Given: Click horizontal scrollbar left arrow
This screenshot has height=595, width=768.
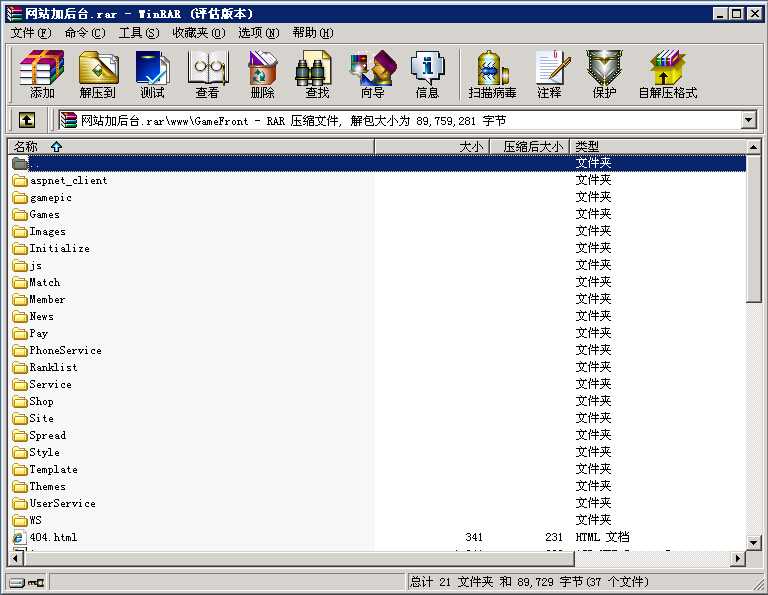Looking at the screenshot, I should pos(15,558).
